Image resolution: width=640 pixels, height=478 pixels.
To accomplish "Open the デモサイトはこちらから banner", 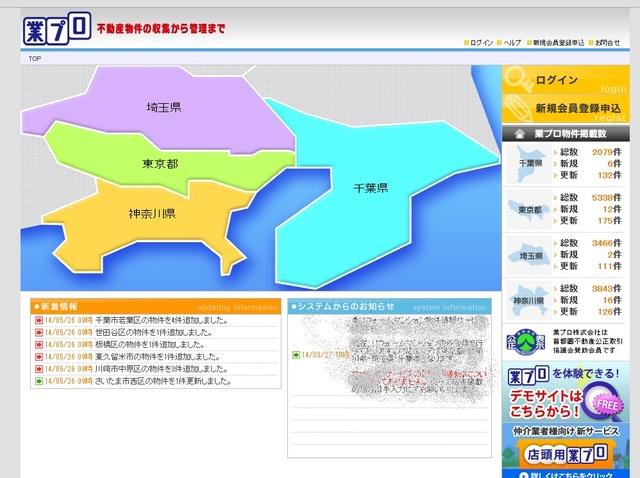I will [x=566, y=392].
